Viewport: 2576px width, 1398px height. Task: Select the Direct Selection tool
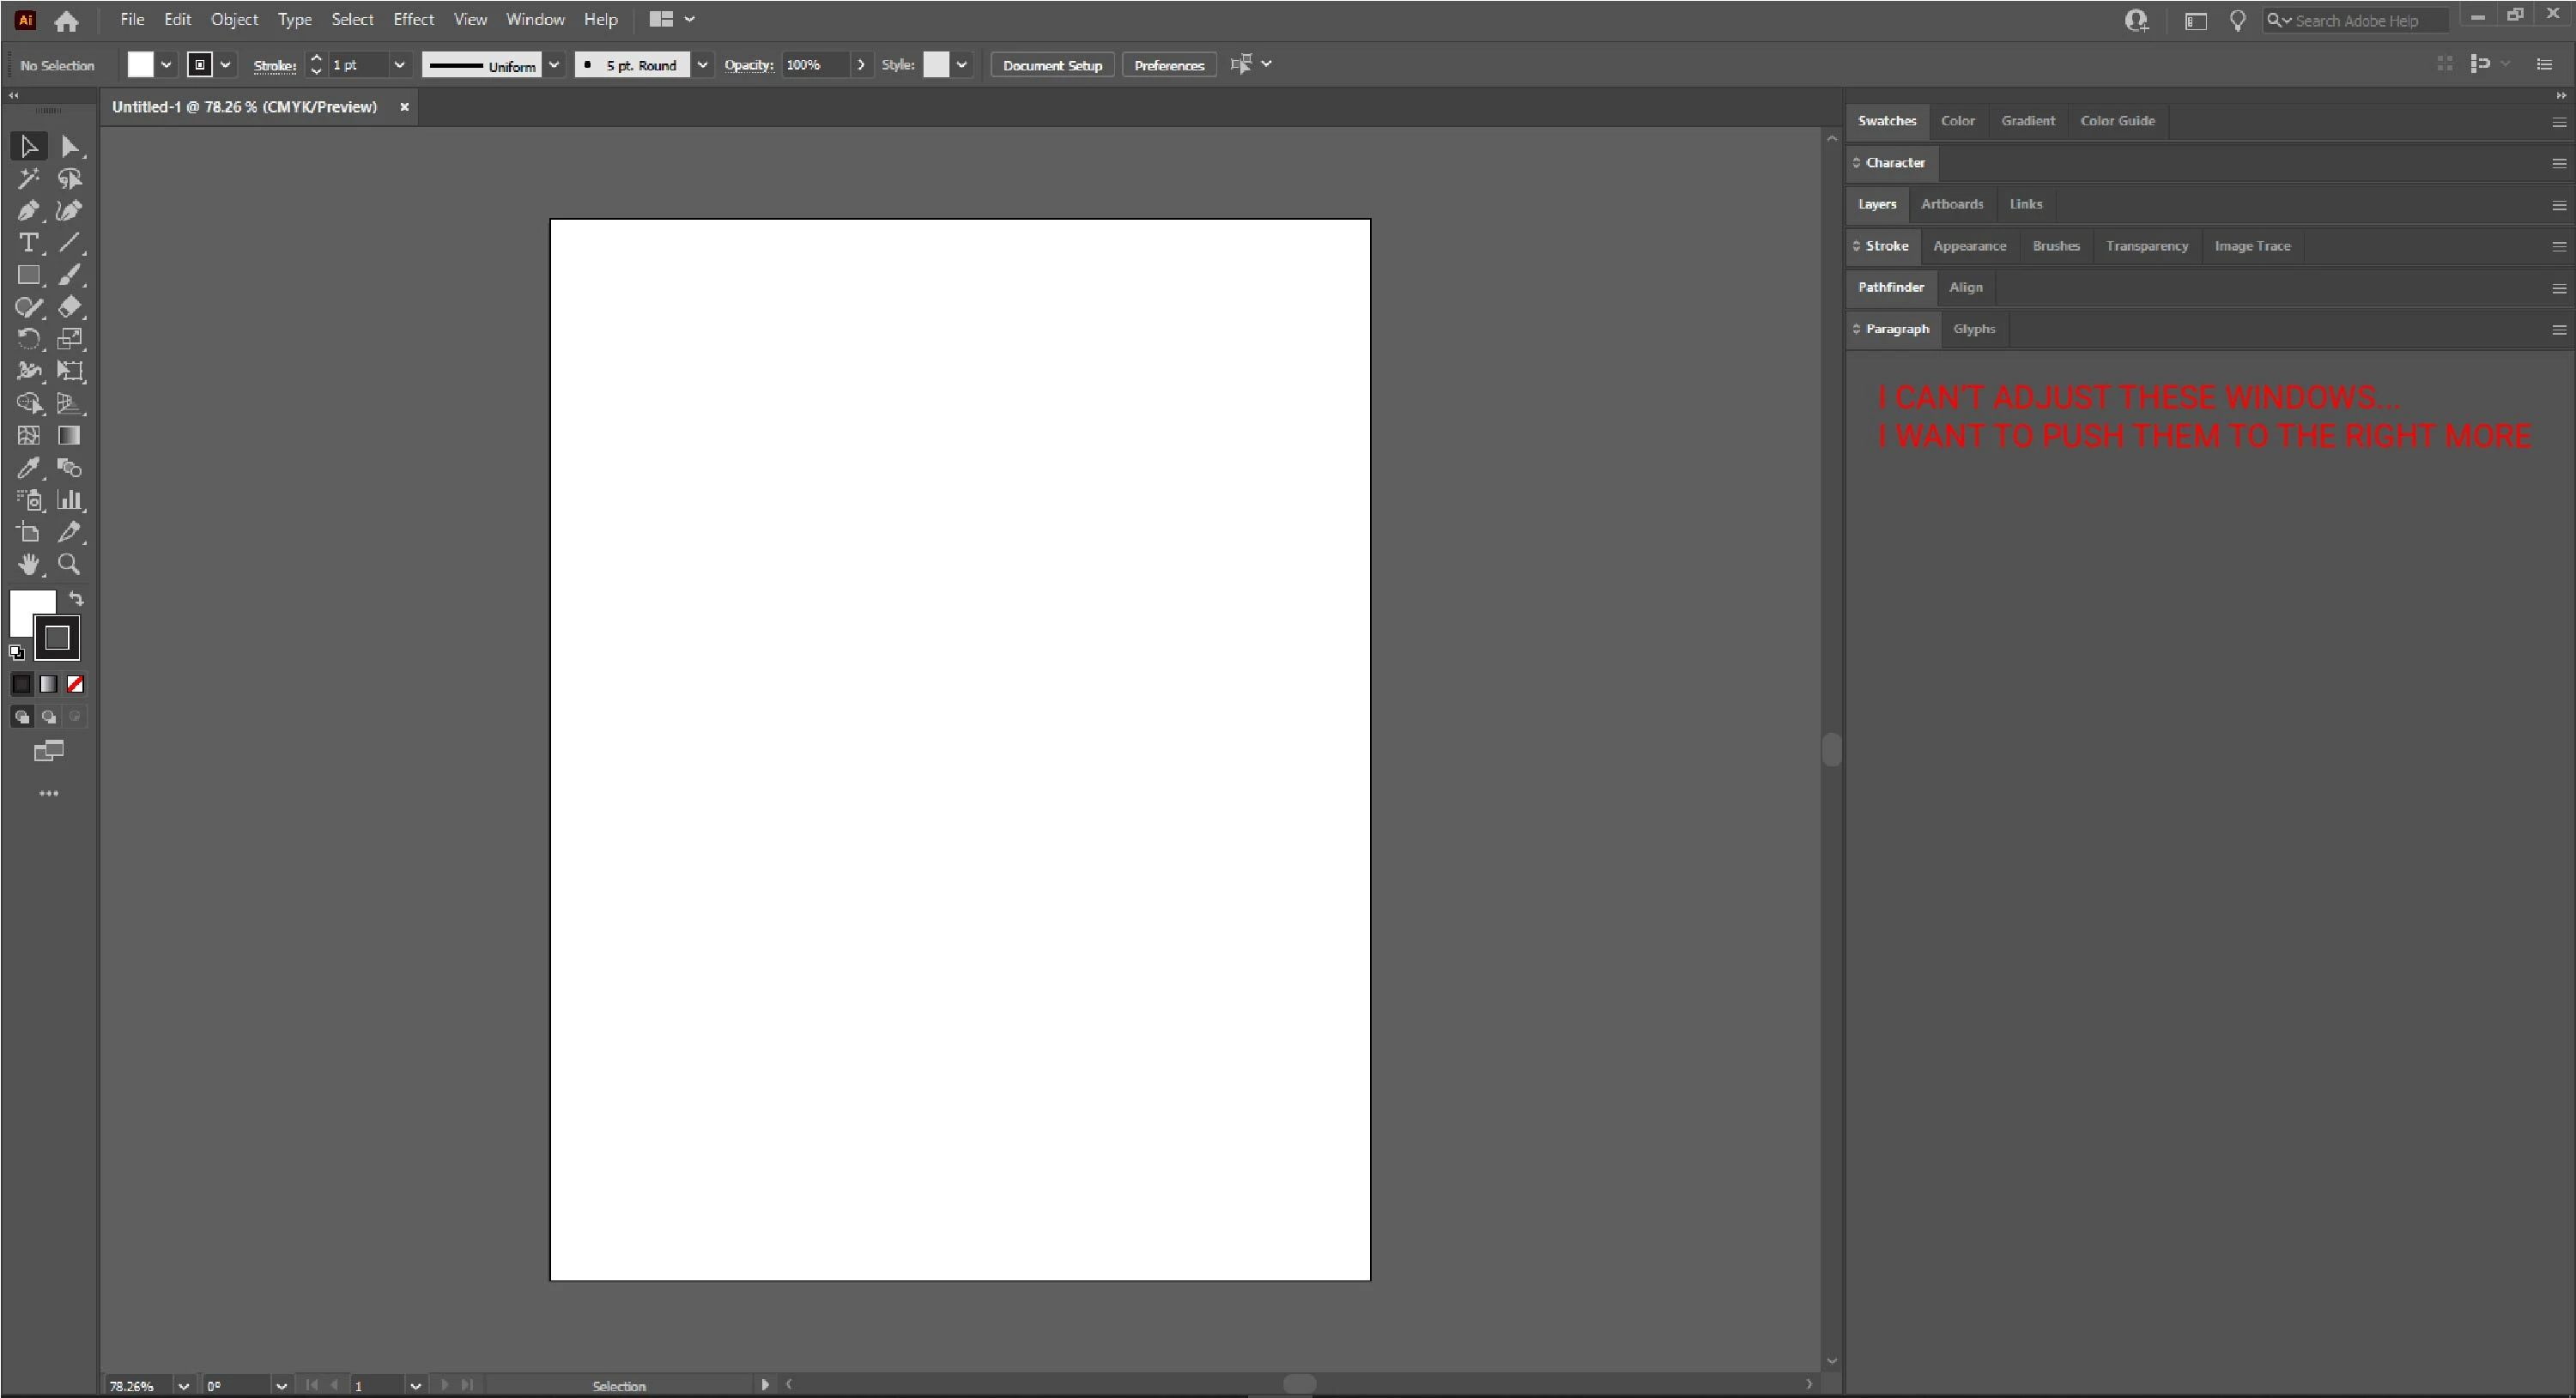tap(69, 147)
